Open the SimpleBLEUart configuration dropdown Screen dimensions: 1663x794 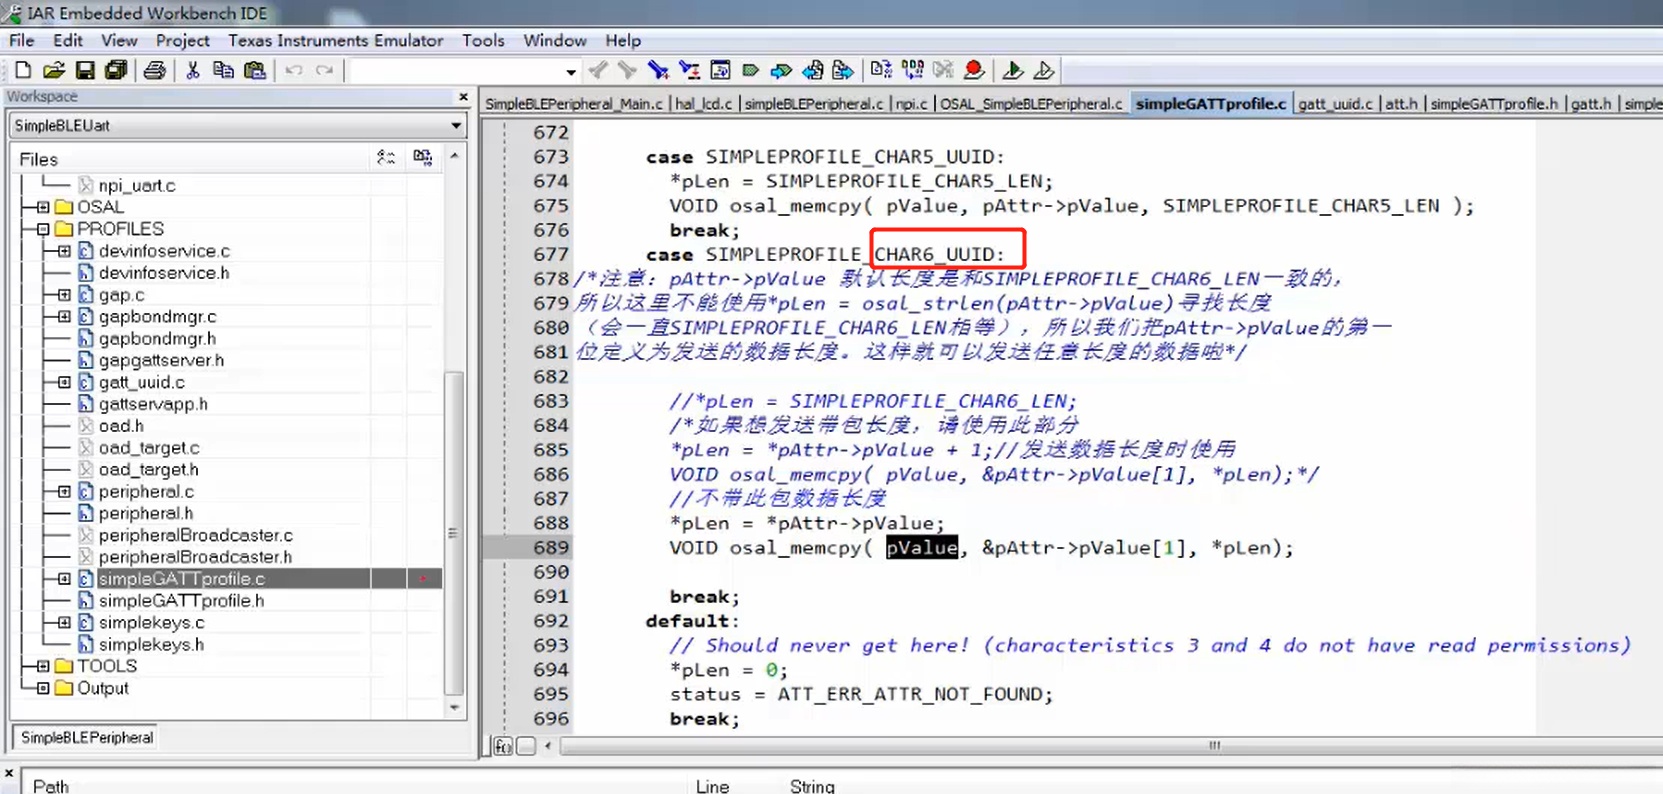(x=456, y=126)
